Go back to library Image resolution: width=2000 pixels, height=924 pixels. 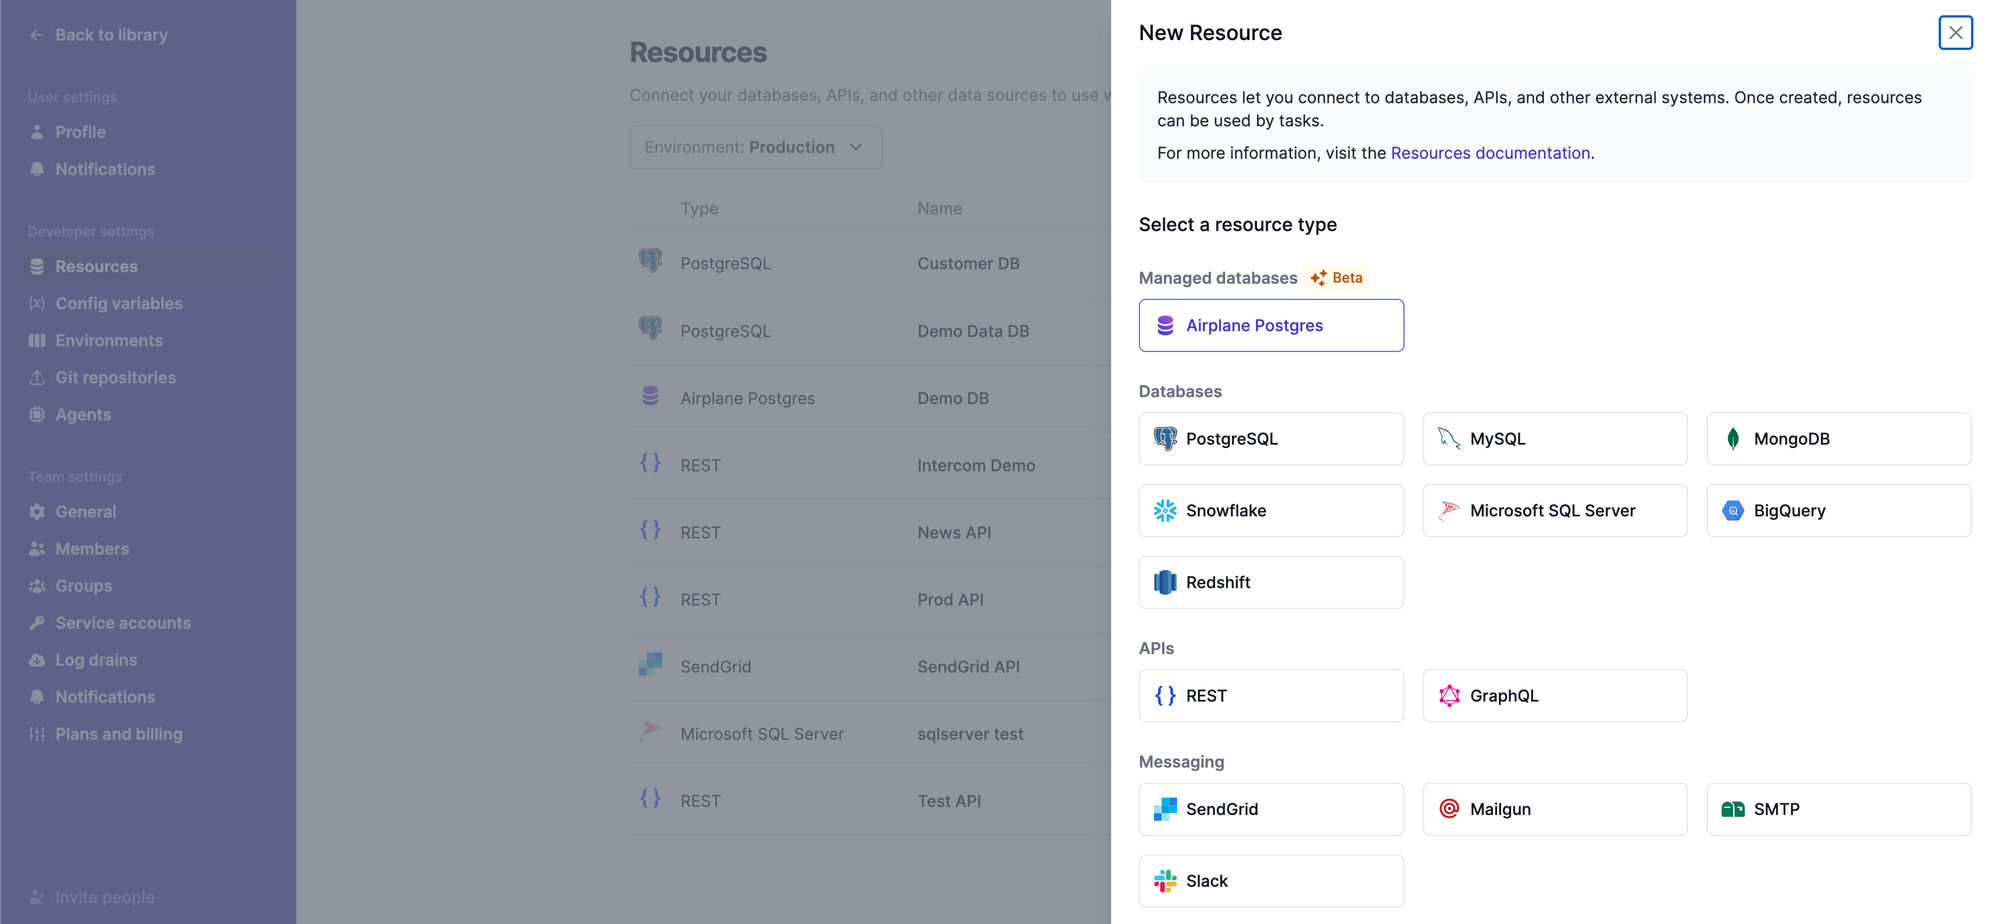(98, 35)
